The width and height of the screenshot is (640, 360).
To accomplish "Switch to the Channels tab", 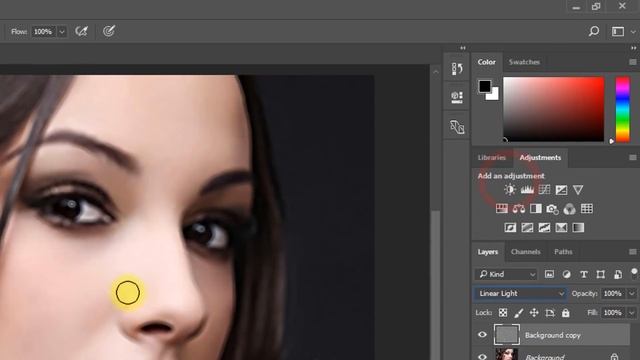I will click(x=525, y=252).
